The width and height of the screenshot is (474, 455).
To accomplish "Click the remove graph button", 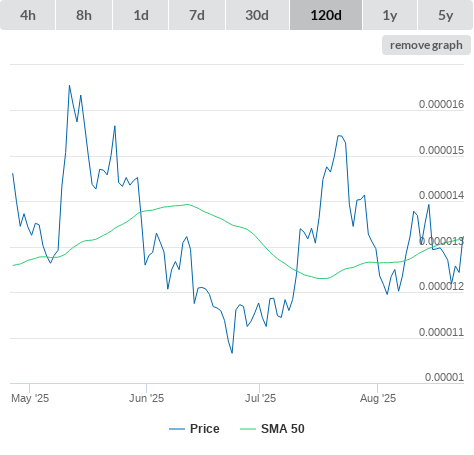I will (x=426, y=45).
